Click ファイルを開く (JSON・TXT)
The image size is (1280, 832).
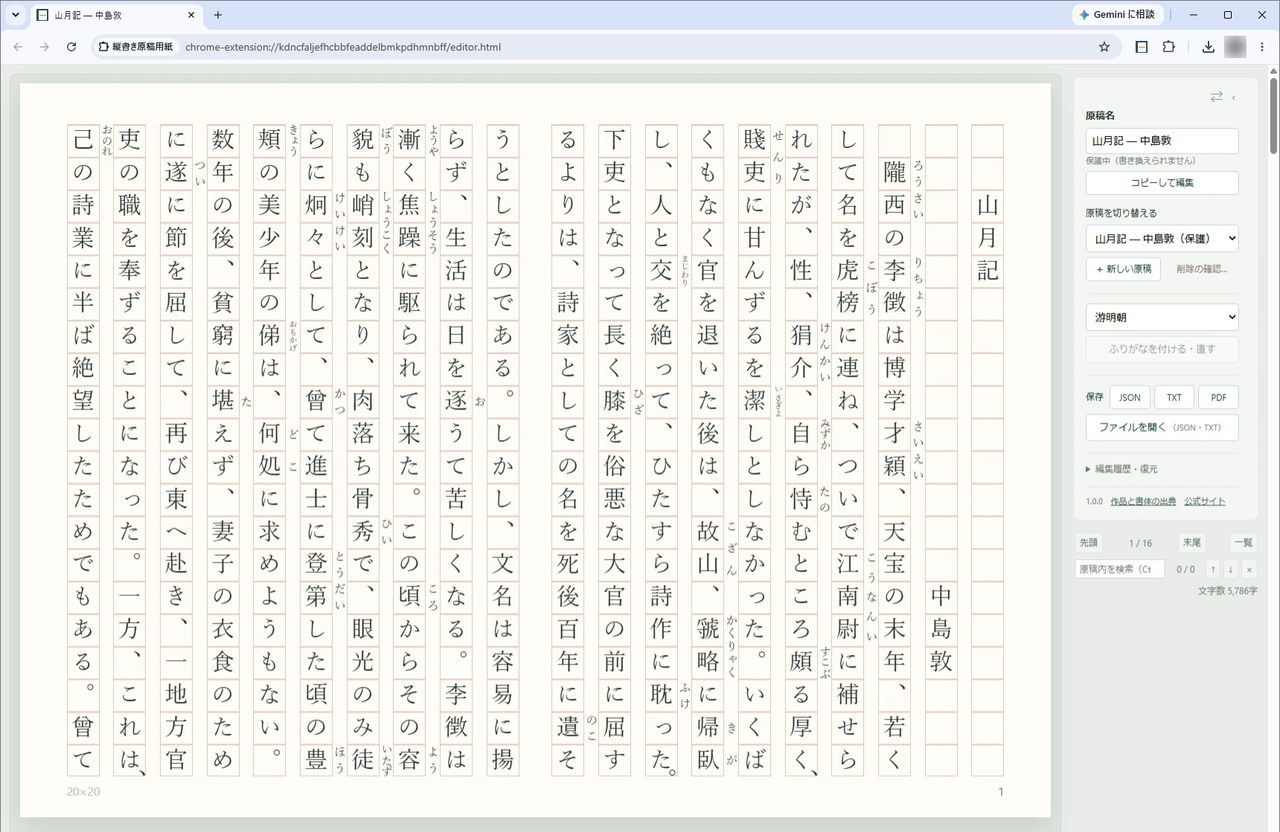tap(1162, 427)
